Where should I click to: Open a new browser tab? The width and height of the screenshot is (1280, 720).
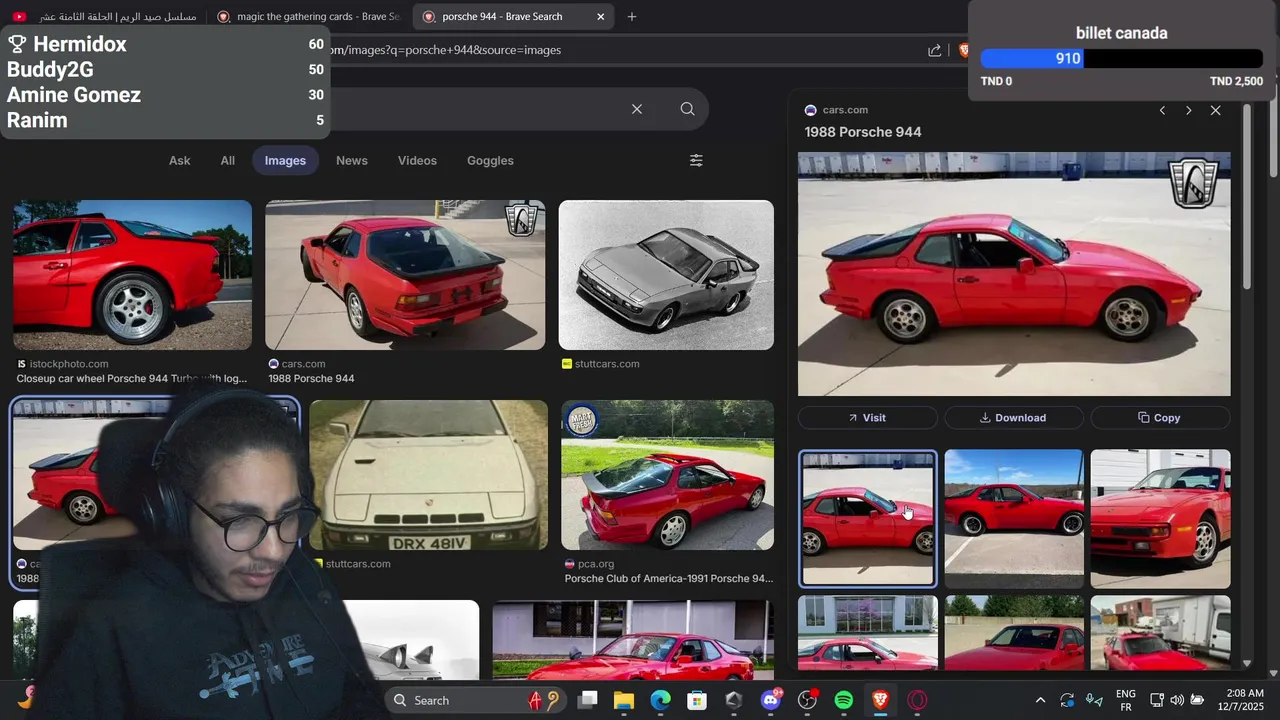pos(632,17)
